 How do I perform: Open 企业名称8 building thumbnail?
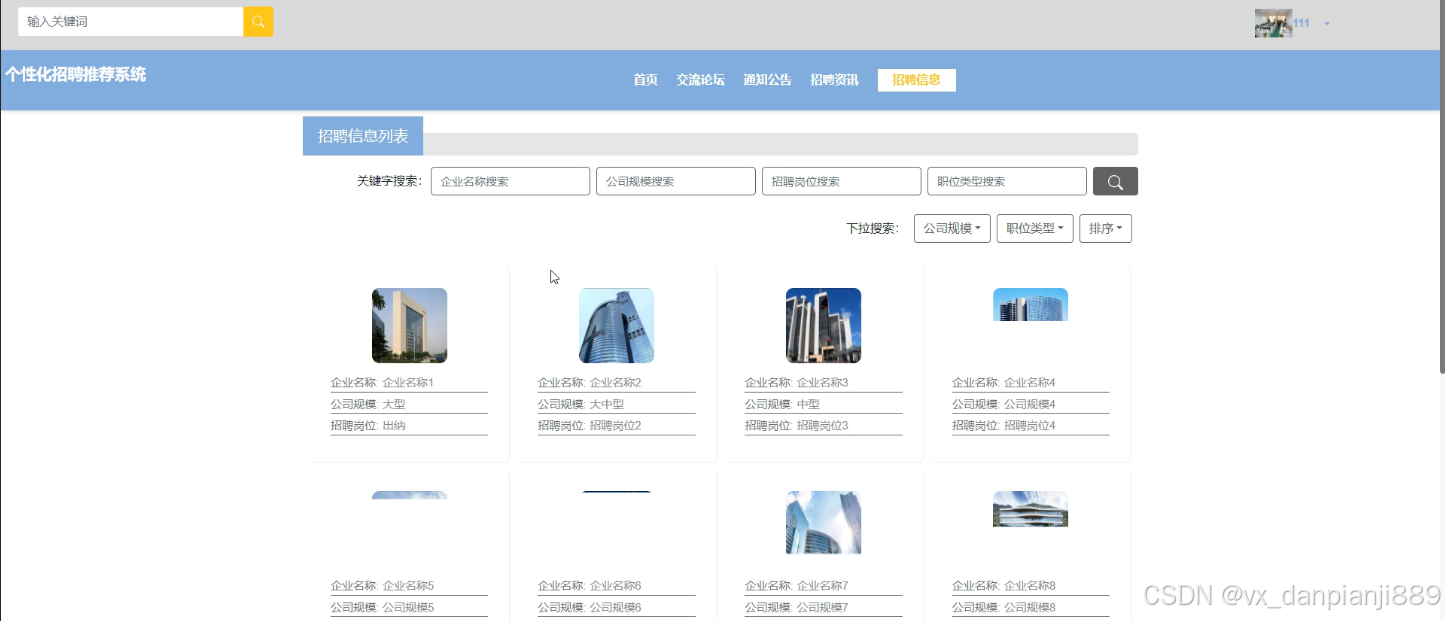click(x=1030, y=509)
